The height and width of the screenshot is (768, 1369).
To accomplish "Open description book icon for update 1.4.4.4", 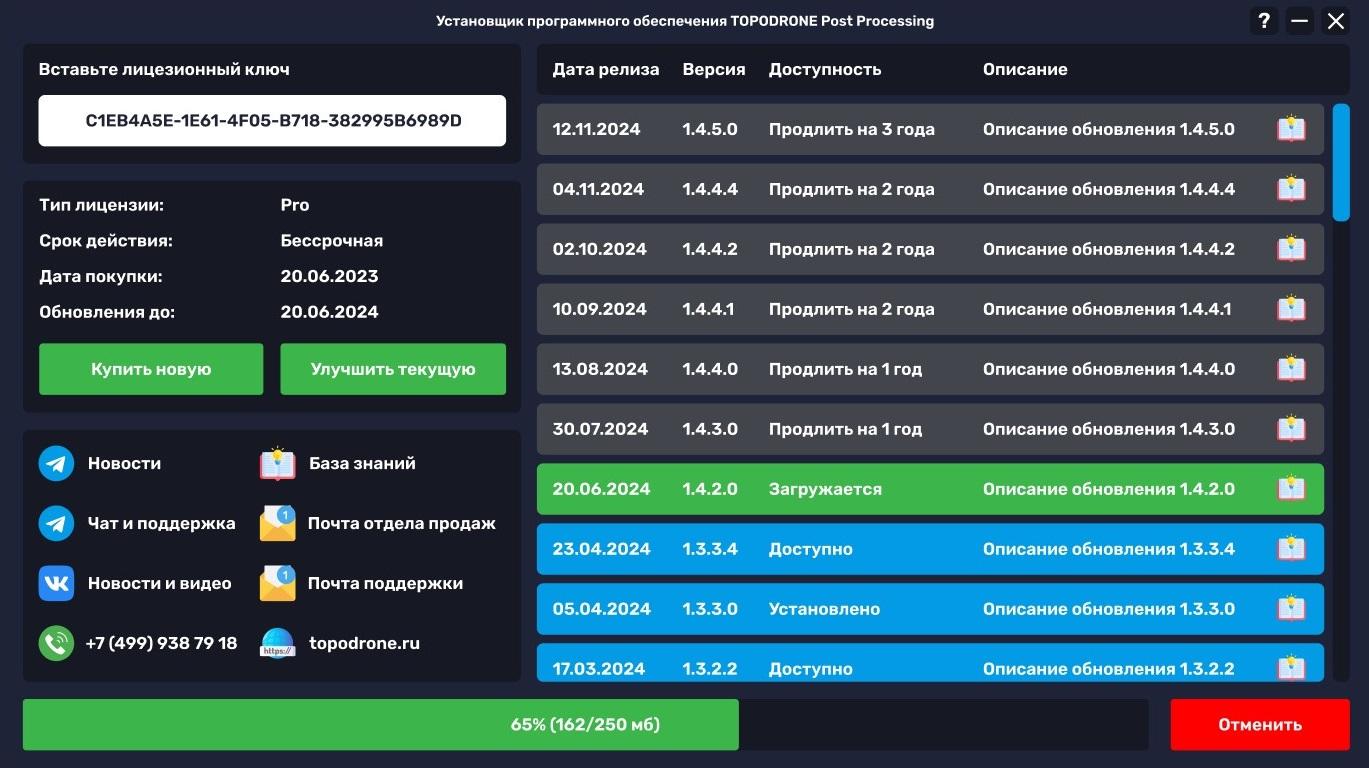I will click(1291, 189).
